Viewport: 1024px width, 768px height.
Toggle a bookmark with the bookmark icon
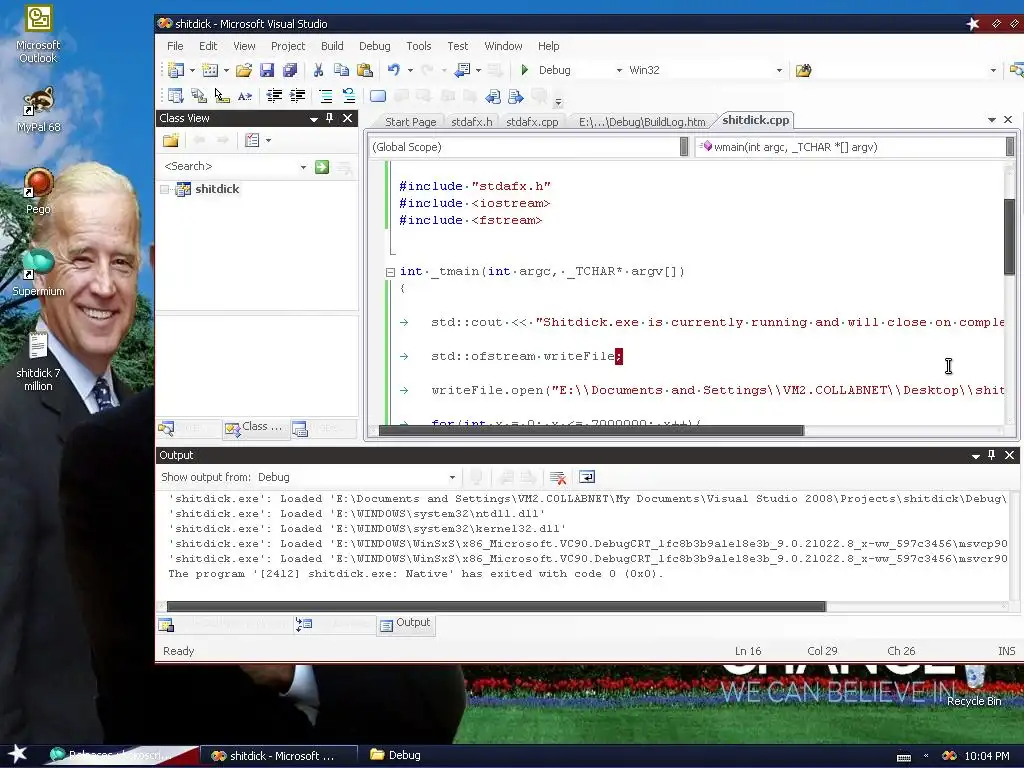(377, 96)
